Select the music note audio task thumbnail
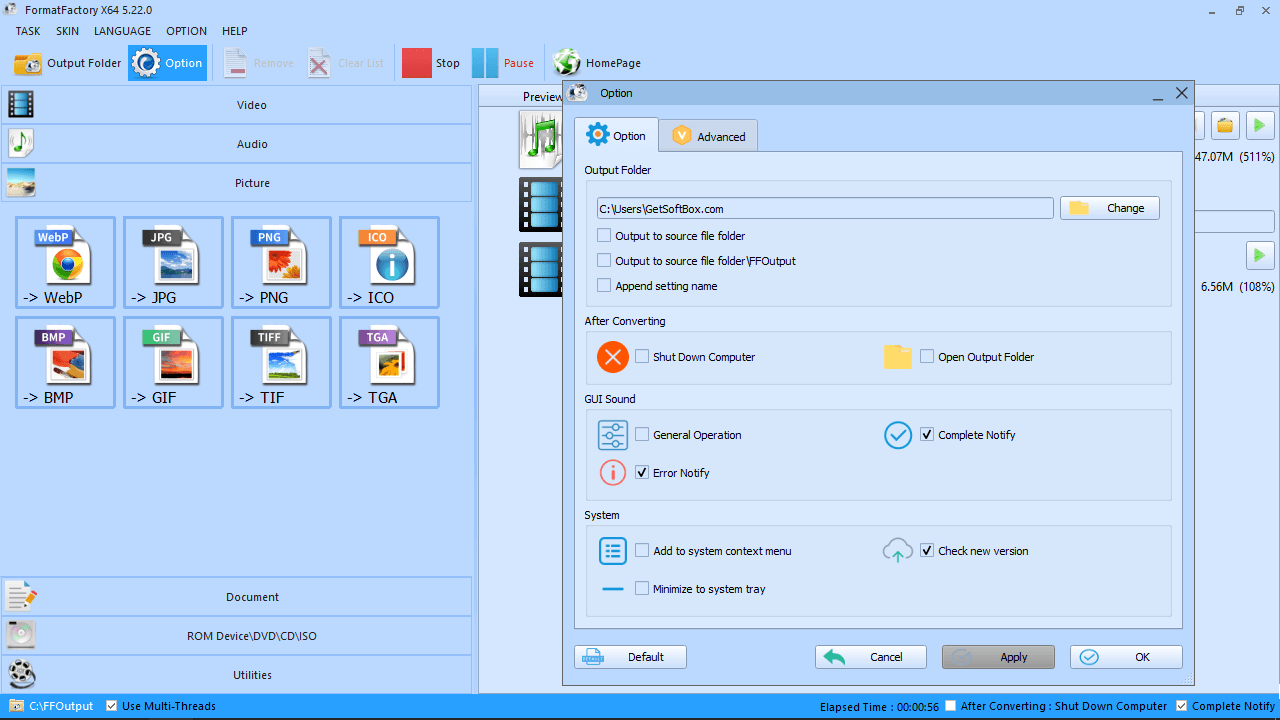Viewport: 1280px width, 720px height. coord(540,139)
